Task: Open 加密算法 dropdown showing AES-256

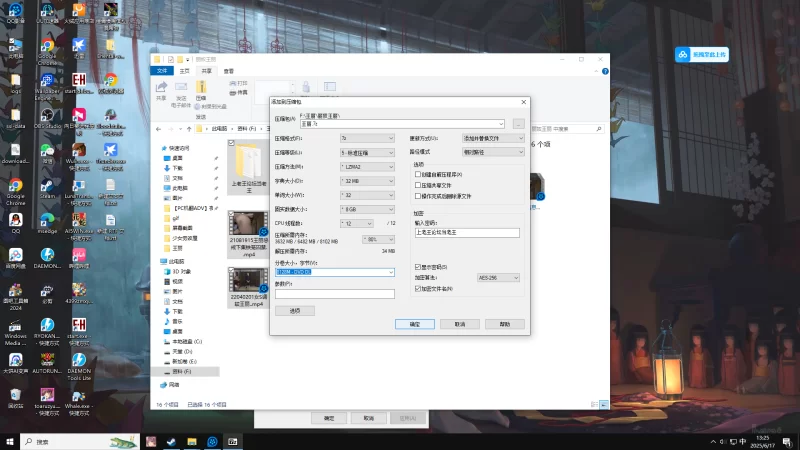Action: (x=498, y=278)
